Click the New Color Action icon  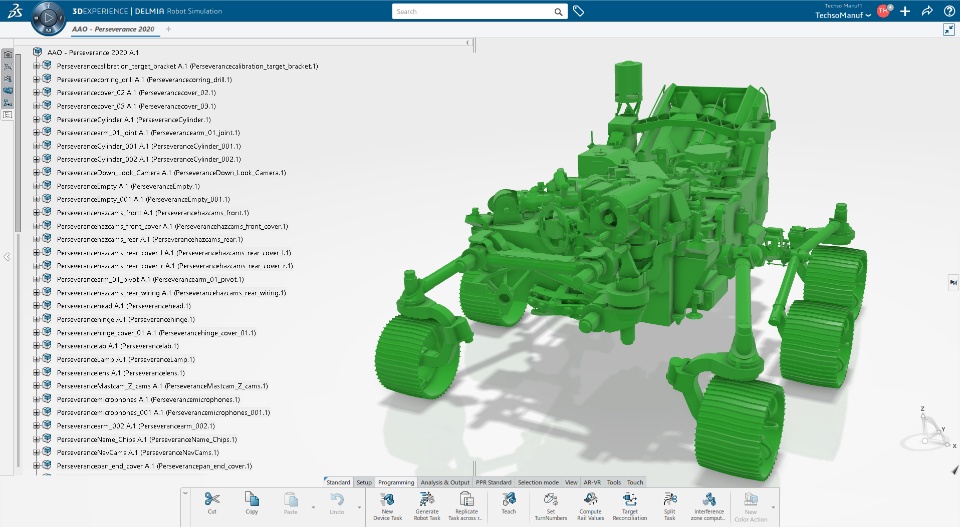click(x=751, y=499)
